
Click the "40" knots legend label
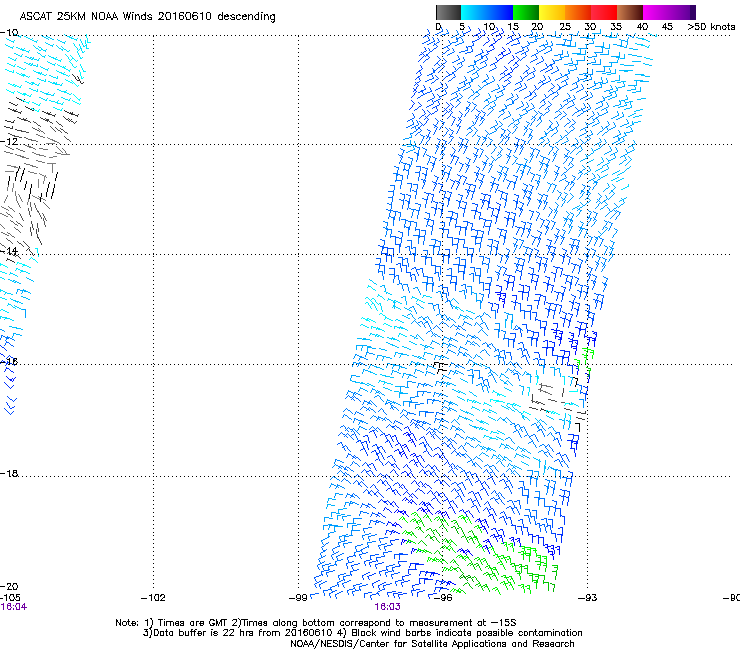pyautogui.click(x=642, y=26)
